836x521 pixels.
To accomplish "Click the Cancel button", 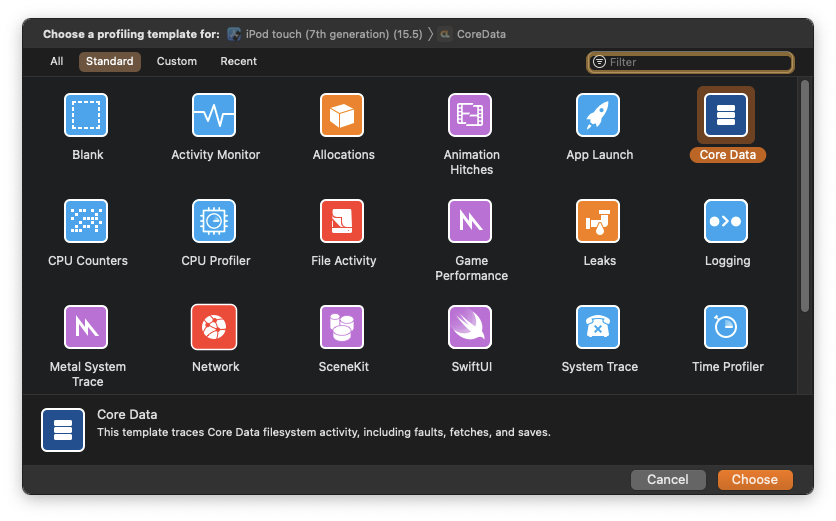I will 668,479.
